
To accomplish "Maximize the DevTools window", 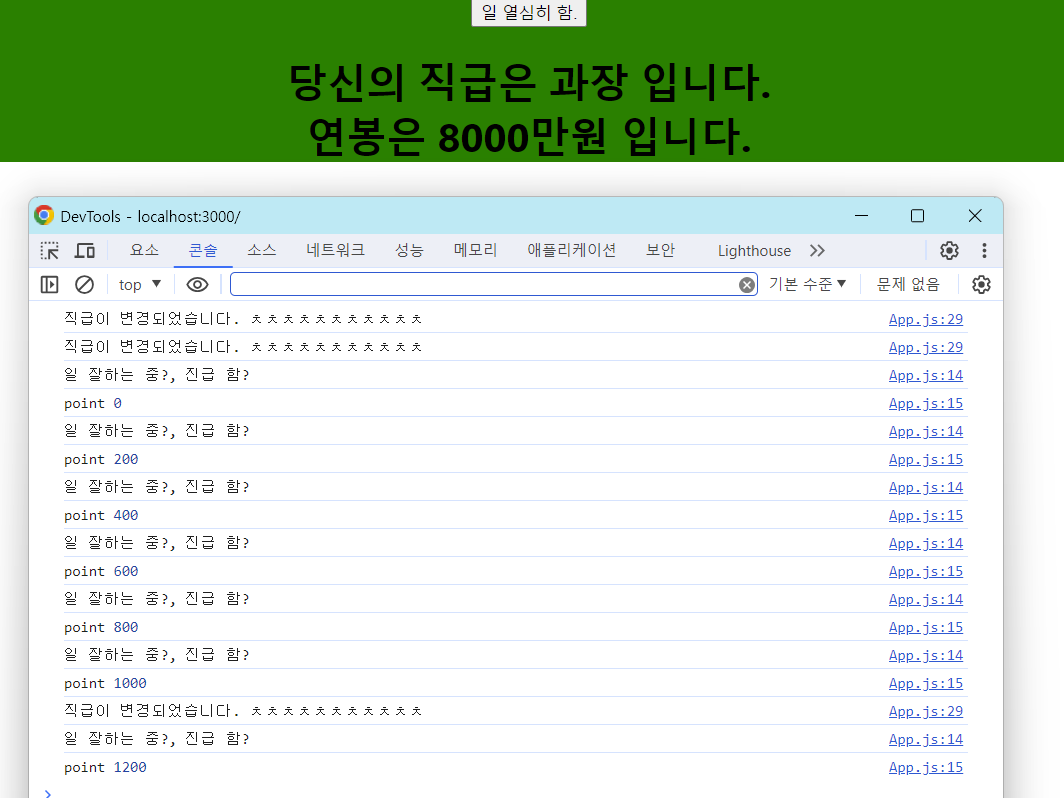I will tap(917, 216).
